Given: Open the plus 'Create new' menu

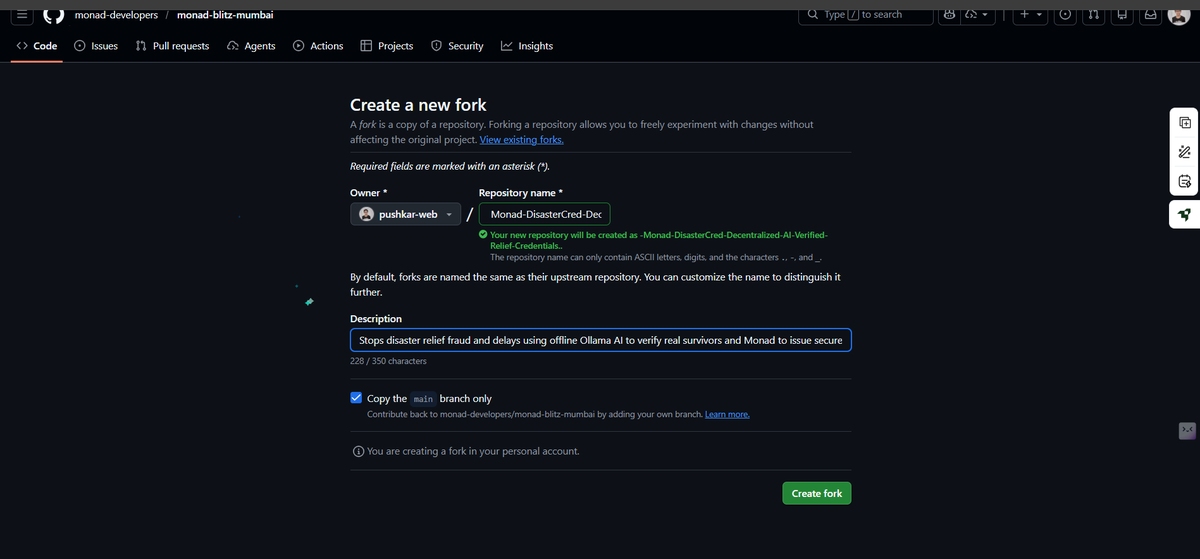Looking at the screenshot, I should point(1032,15).
